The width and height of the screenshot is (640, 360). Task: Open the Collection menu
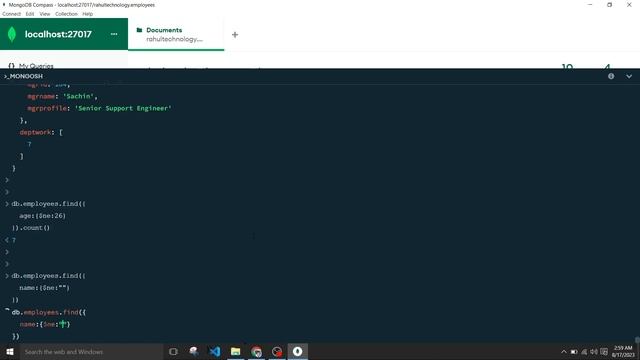[66, 14]
